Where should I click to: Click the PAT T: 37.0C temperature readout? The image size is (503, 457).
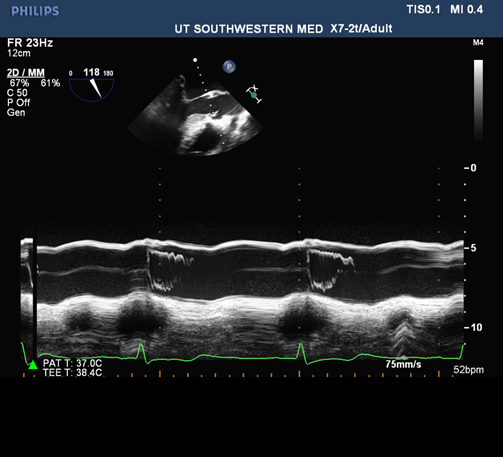pos(72,363)
